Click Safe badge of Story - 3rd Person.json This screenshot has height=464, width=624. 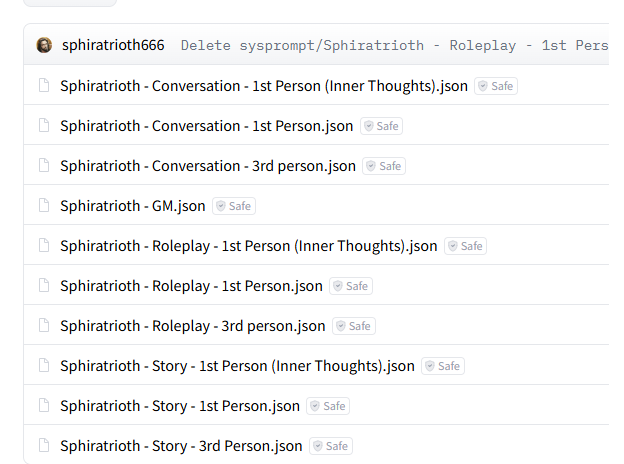pos(331,446)
